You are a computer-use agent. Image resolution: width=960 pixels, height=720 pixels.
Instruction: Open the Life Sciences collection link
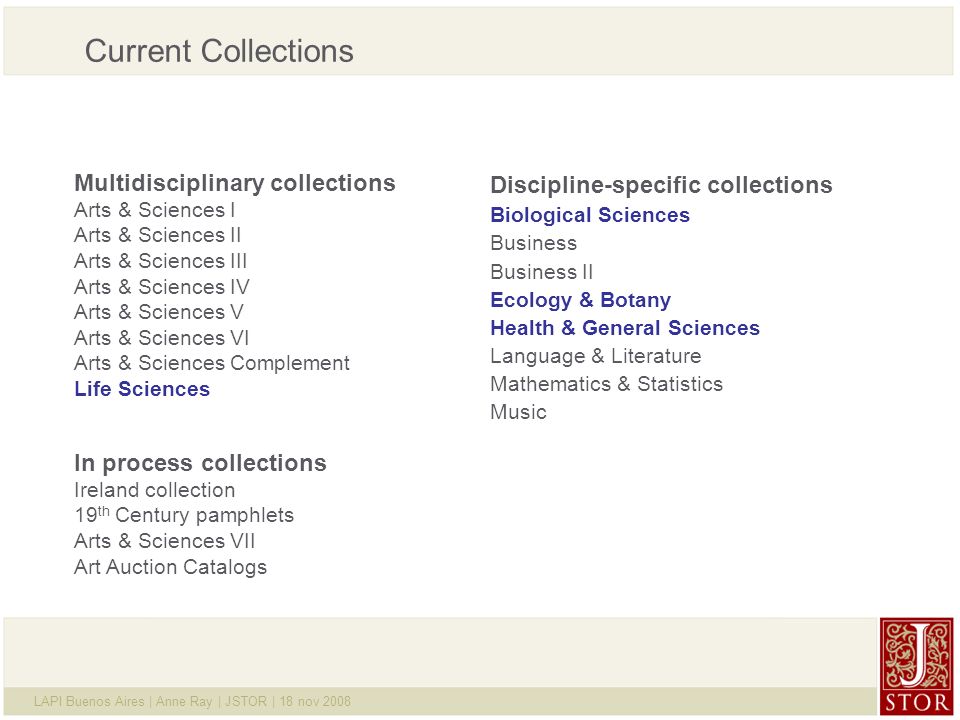pos(142,389)
